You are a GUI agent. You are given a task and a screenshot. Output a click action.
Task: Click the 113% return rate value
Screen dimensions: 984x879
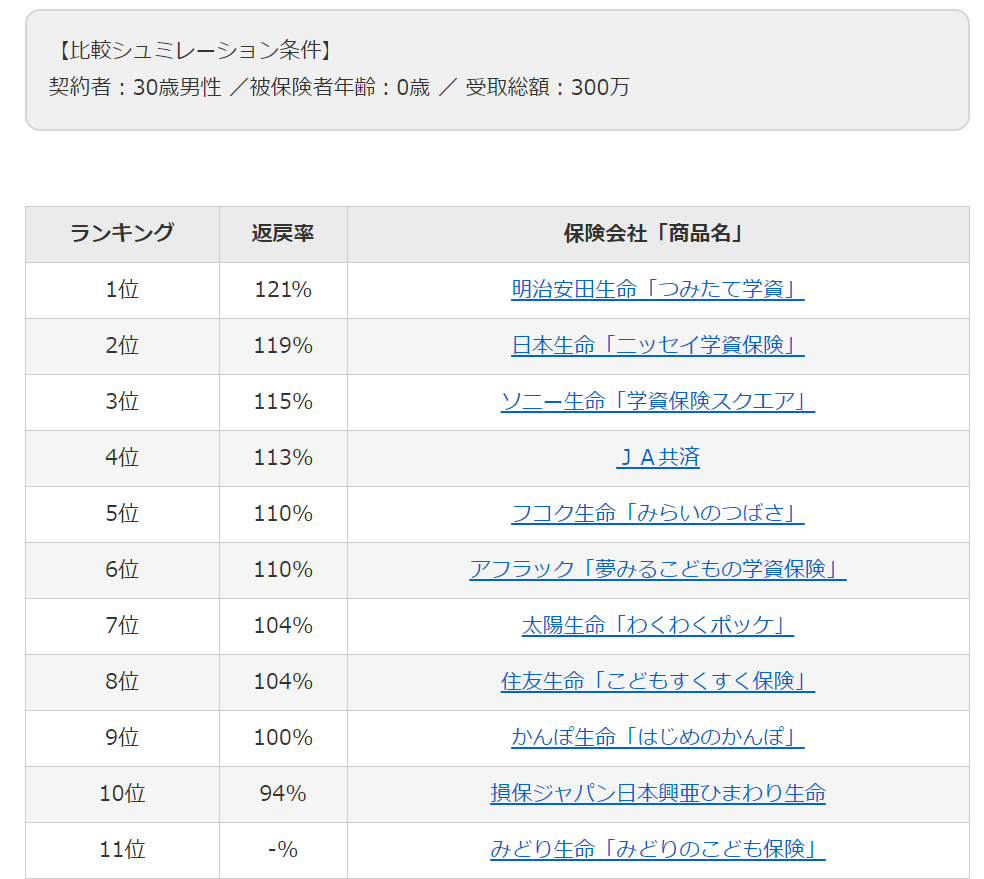[283, 457]
